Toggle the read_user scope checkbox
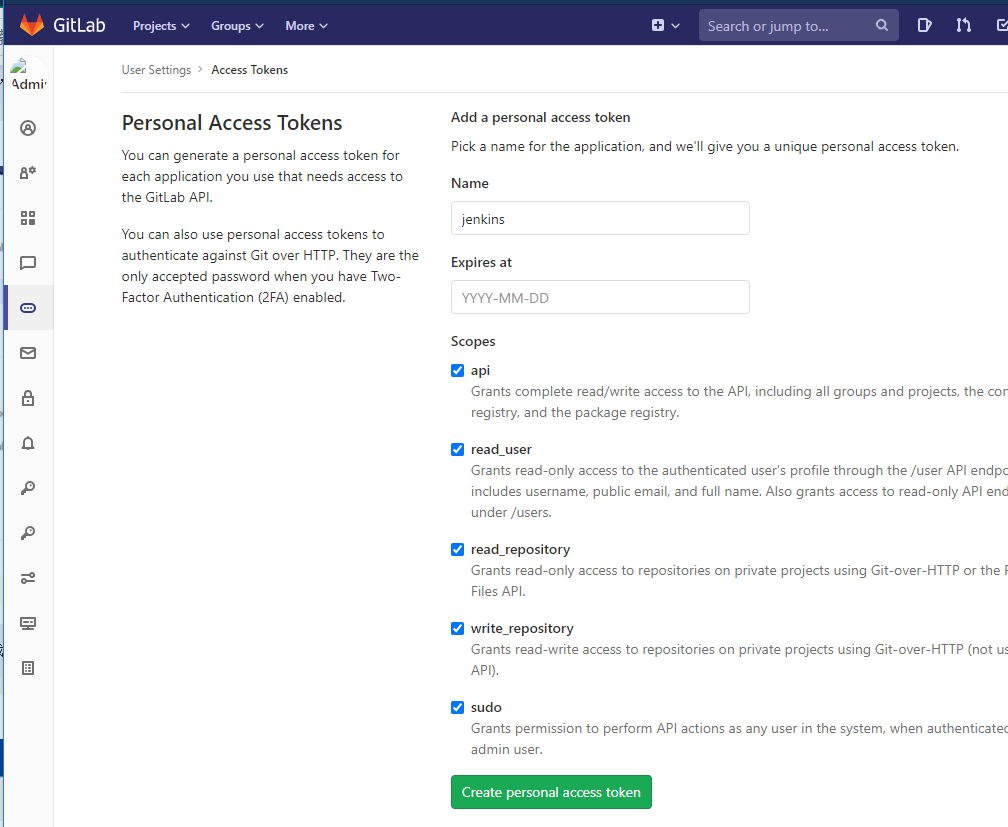The image size is (1008, 827). (458, 449)
